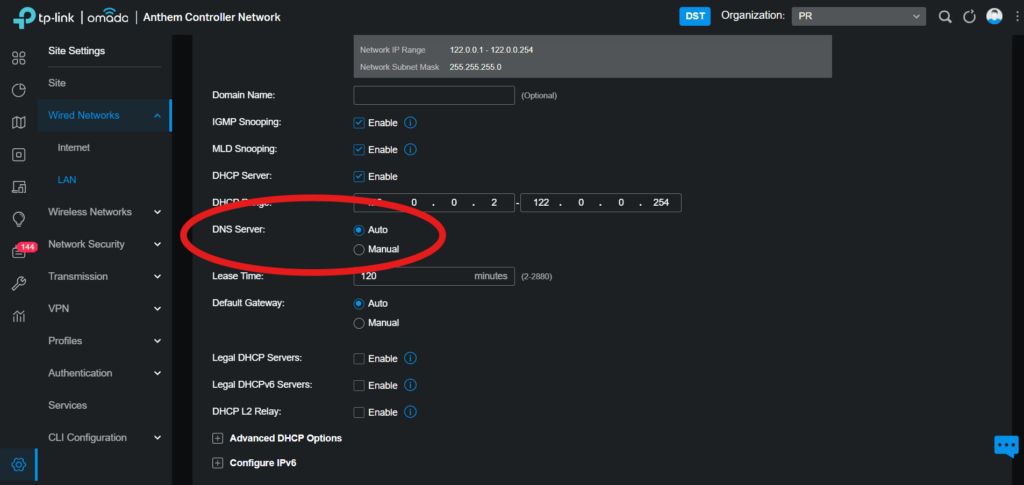Open the Devices icon in left rail
Image resolution: width=1024 pixels, height=485 pixels.
pos(18,155)
